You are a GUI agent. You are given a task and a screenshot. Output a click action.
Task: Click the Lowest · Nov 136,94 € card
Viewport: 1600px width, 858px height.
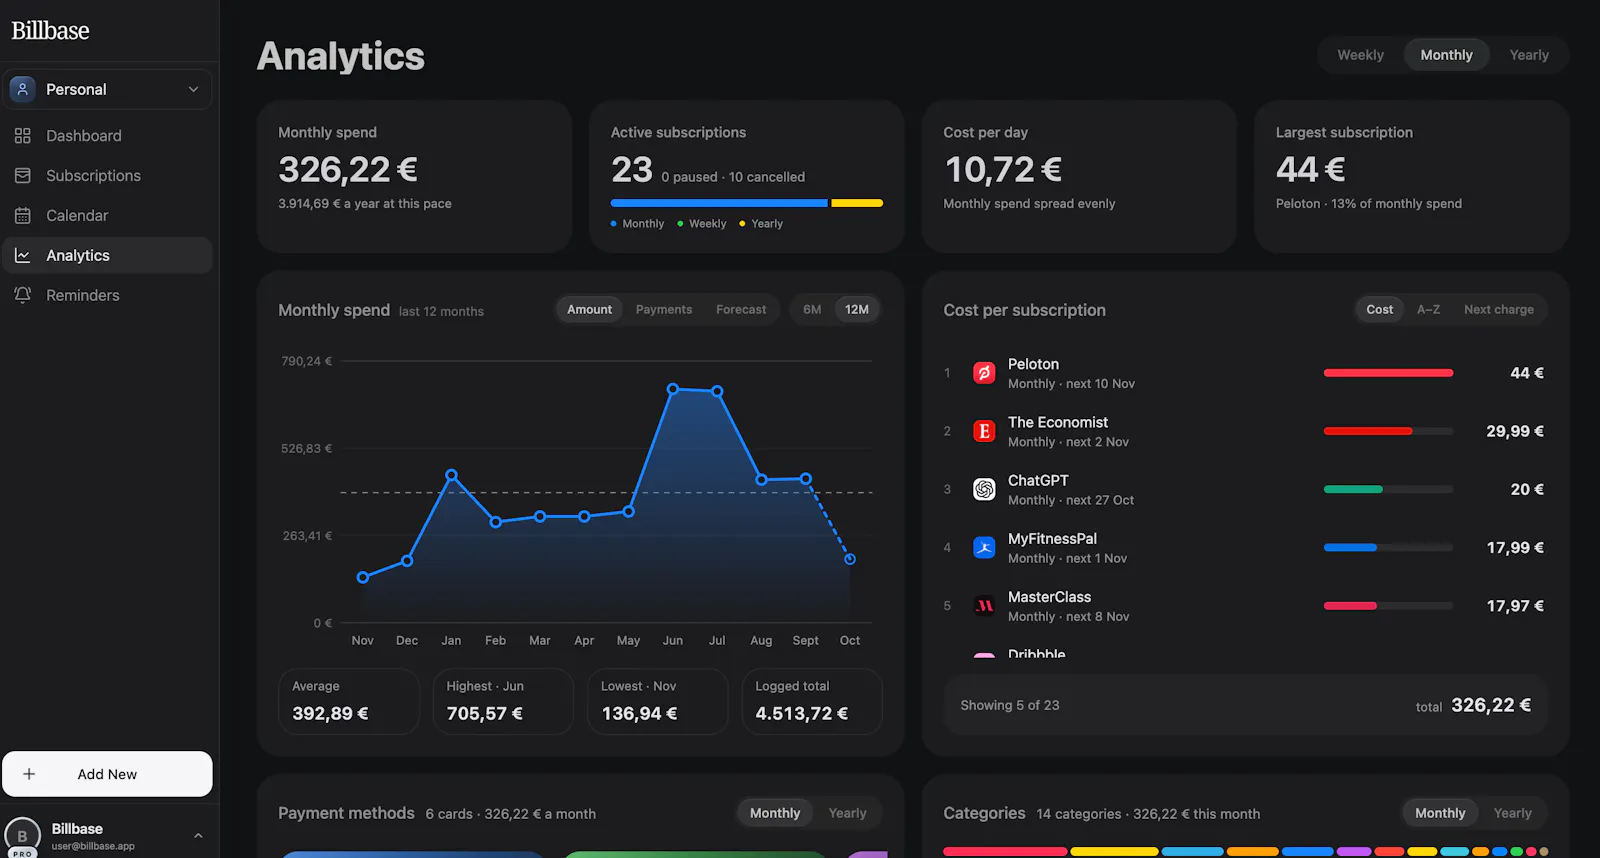657,701
